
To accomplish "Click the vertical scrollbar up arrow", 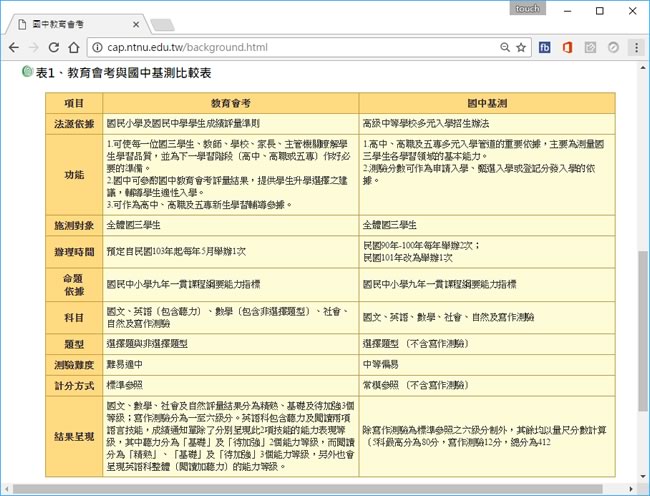I will [643, 67].
